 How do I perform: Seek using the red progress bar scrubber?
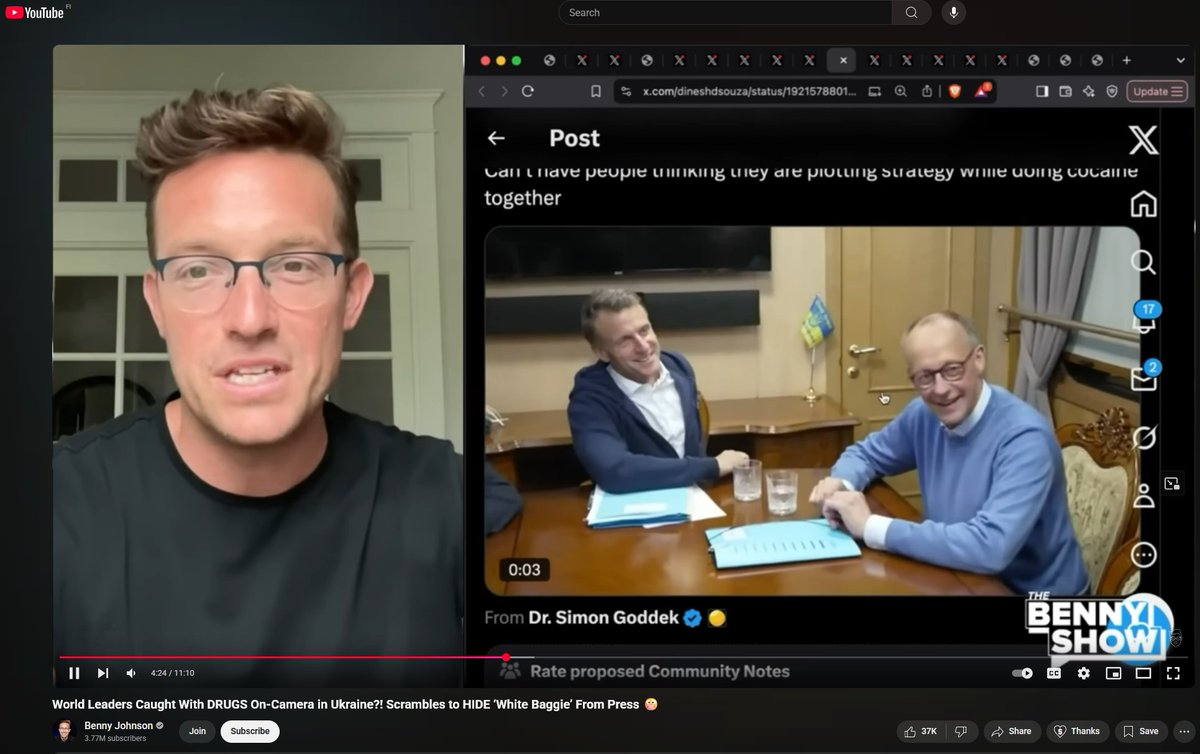pyautogui.click(x=506, y=657)
